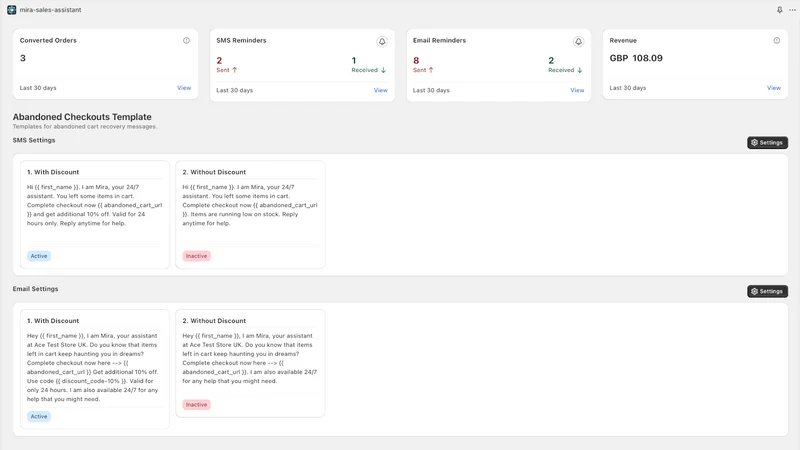Click 'Last 30 days' on Revenue card
Screen dimensions: 800x450
point(628,88)
